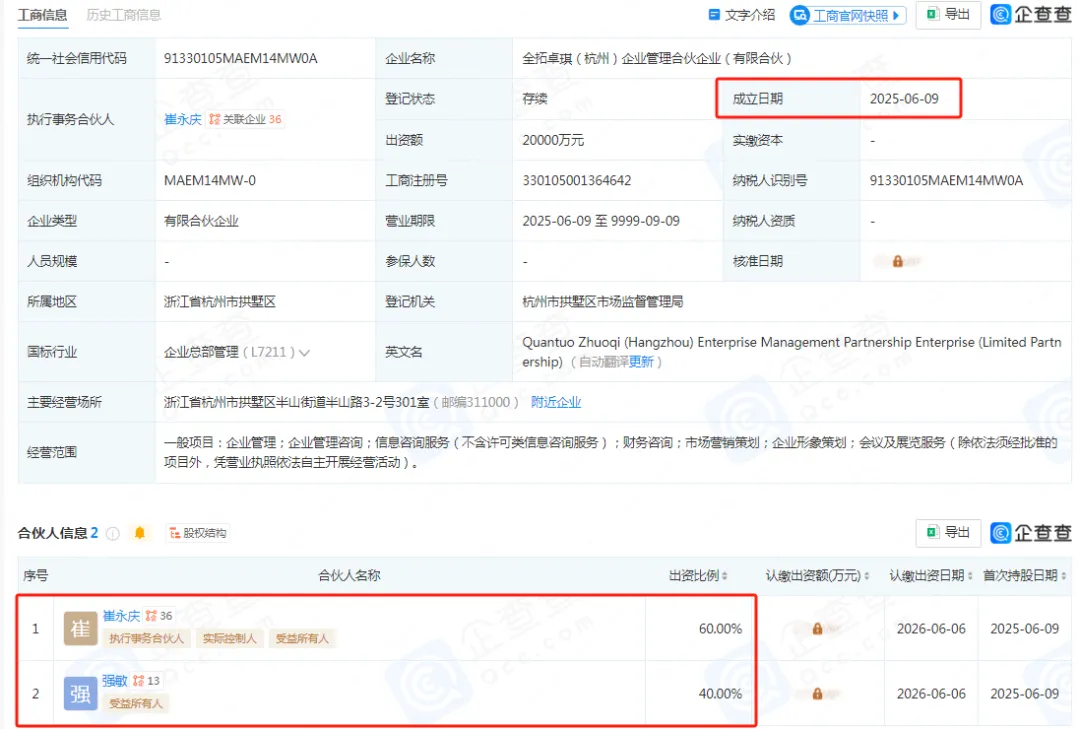Screen dimensions: 1080x729
Task: Open 强敏 partner link
Action: tap(115, 681)
